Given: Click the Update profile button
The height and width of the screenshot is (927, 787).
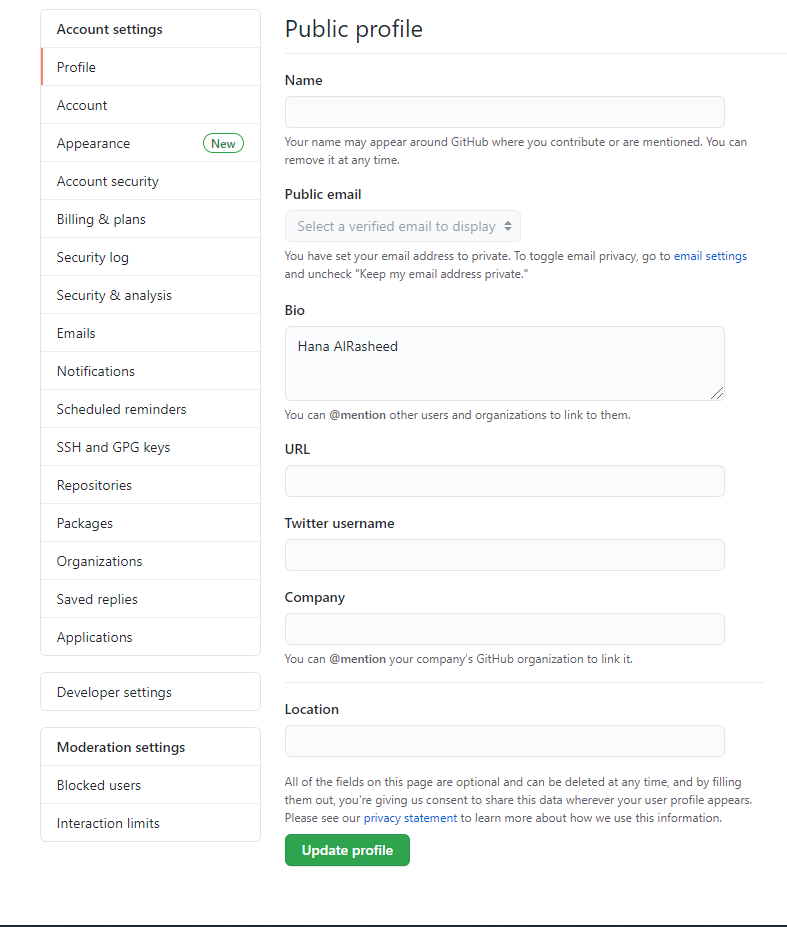Looking at the screenshot, I should coord(347,850).
